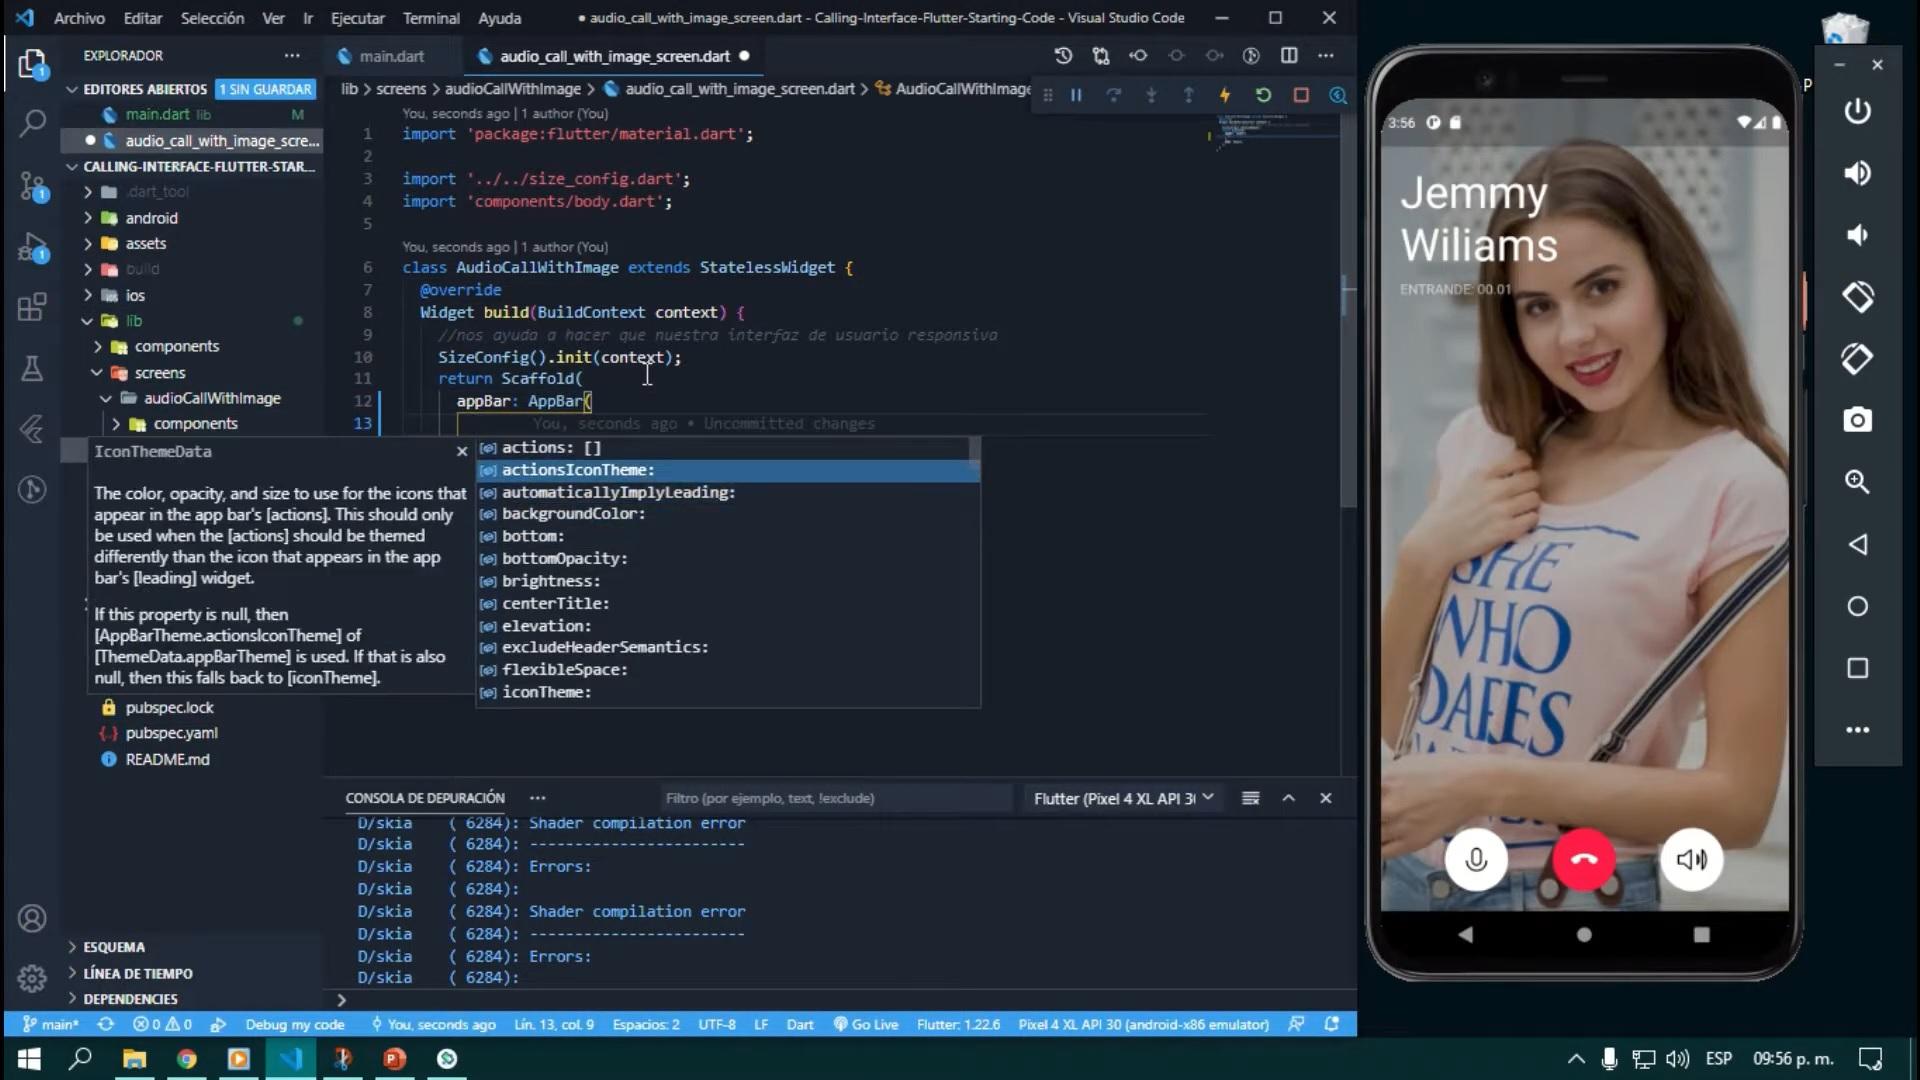Stop the debug session
The height and width of the screenshot is (1080, 1920).
1301,95
